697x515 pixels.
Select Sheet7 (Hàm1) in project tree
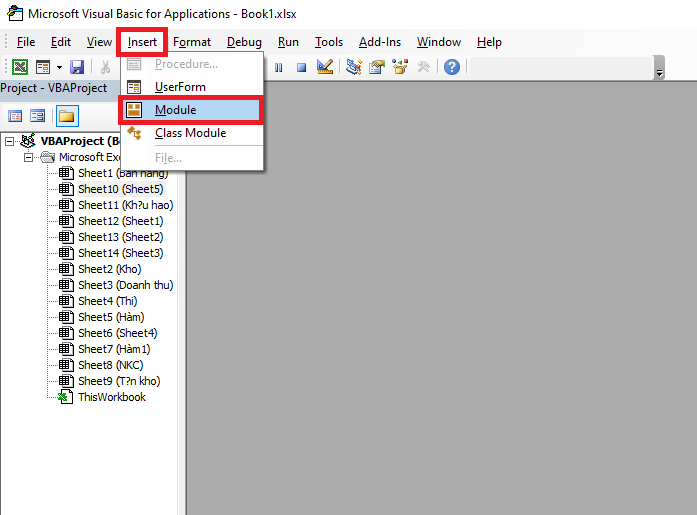tap(114, 349)
